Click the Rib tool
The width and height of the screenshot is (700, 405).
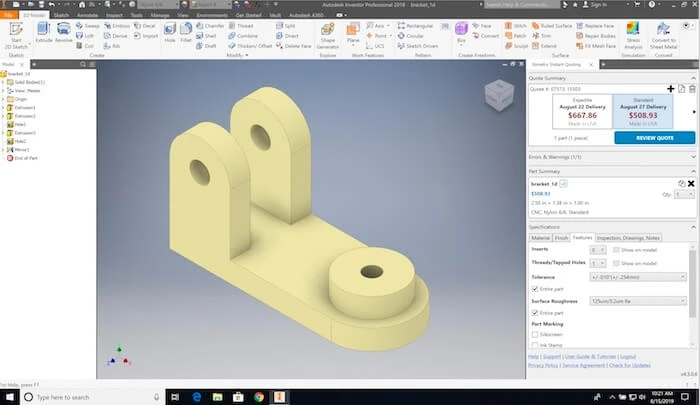(x=112, y=46)
